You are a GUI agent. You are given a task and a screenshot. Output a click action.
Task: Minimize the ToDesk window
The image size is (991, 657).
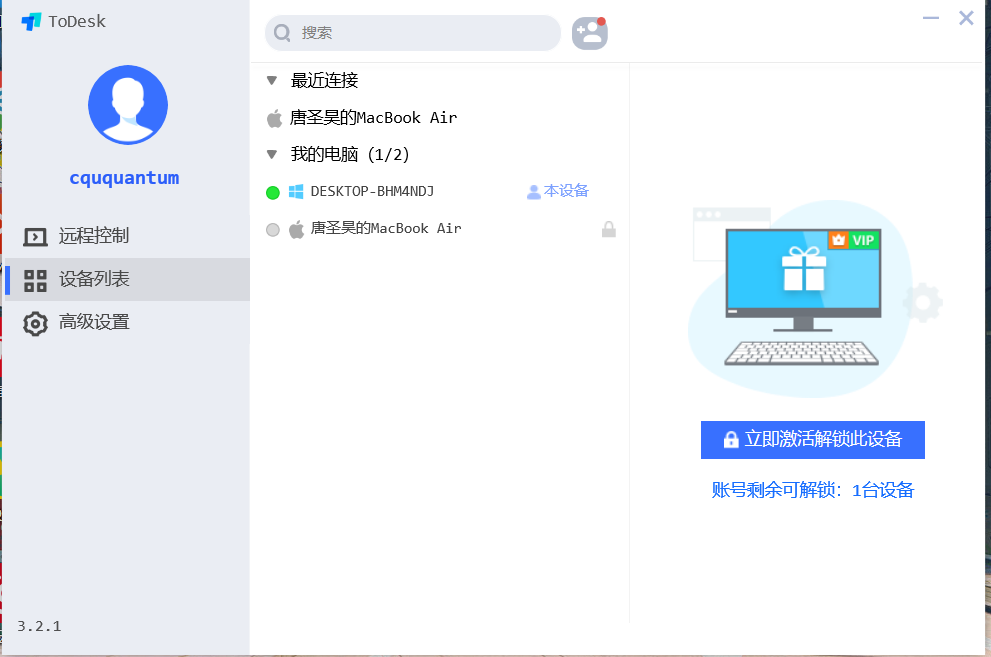click(930, 18)
